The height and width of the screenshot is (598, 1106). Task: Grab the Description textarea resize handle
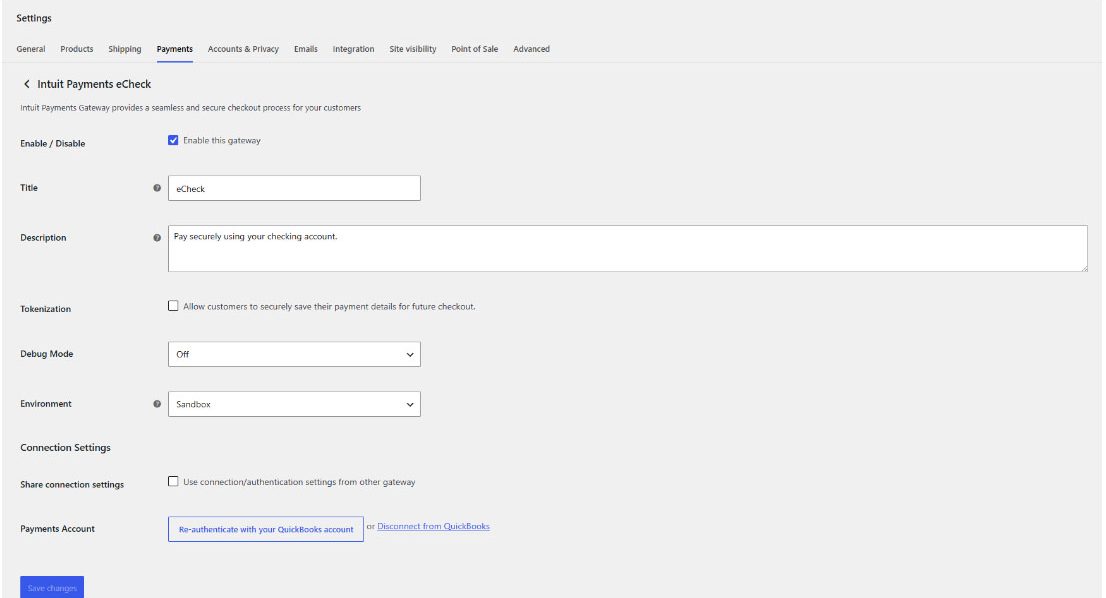[x=1084, y=268]
